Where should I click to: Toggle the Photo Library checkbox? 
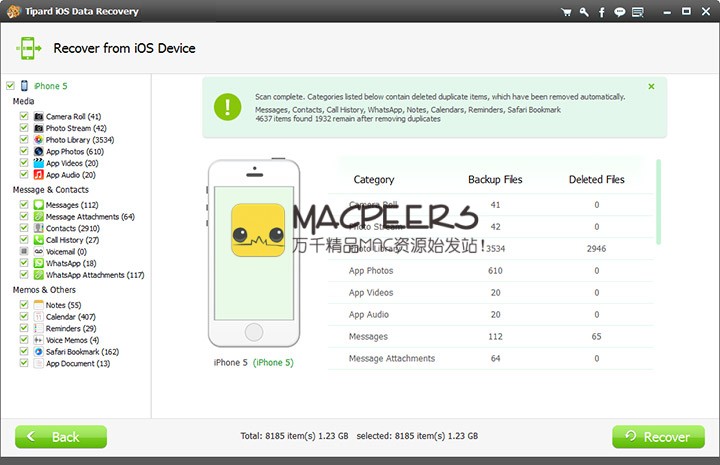pyautogui.click(x=24, y=140)
